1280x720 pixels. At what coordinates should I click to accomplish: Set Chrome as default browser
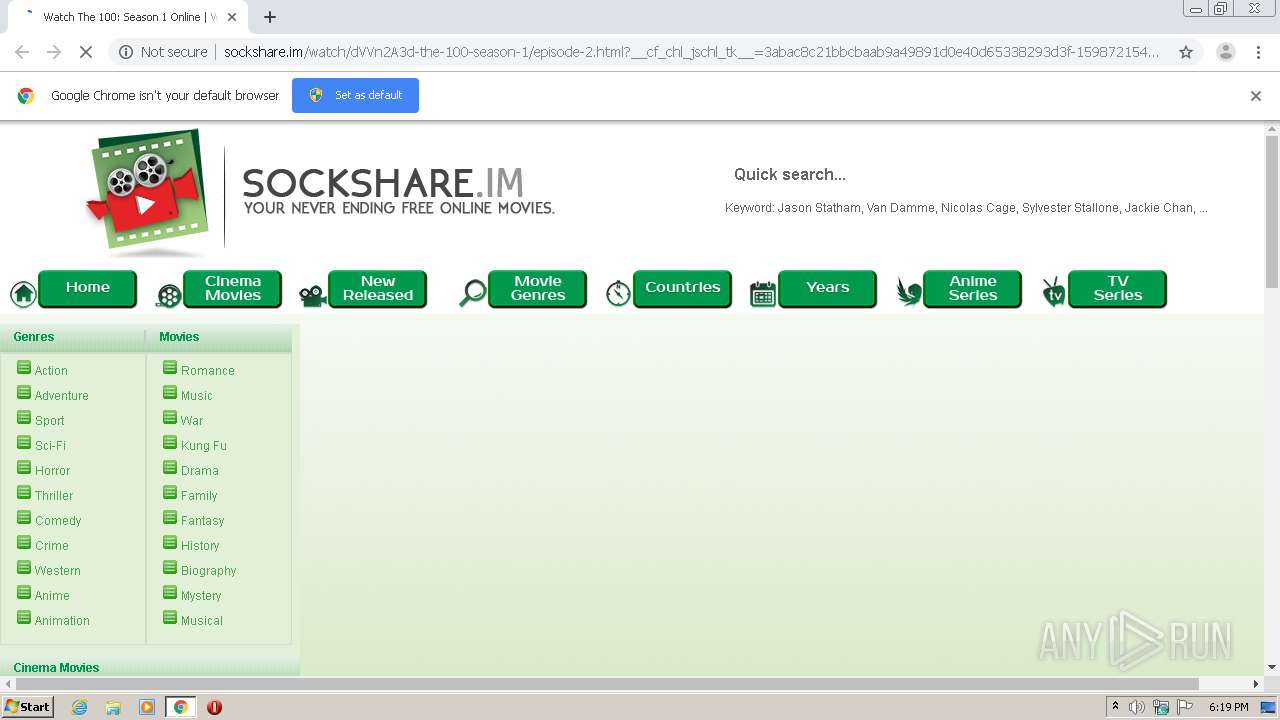[355, 95]
